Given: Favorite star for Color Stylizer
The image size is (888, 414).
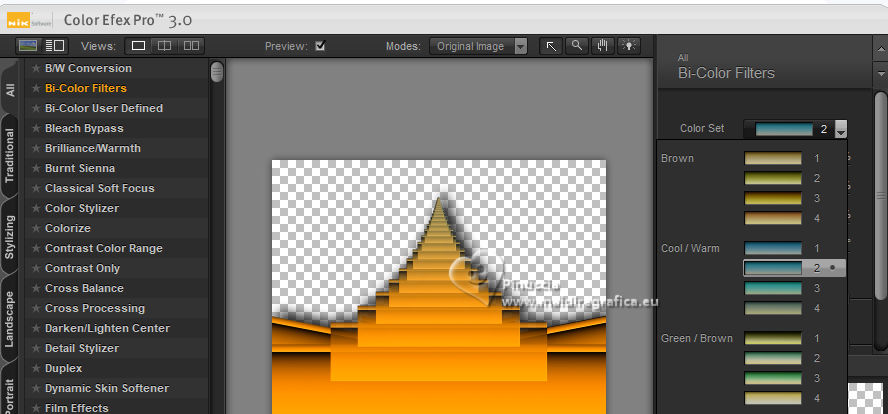Looking at the screenshot, I should [36, 208].
